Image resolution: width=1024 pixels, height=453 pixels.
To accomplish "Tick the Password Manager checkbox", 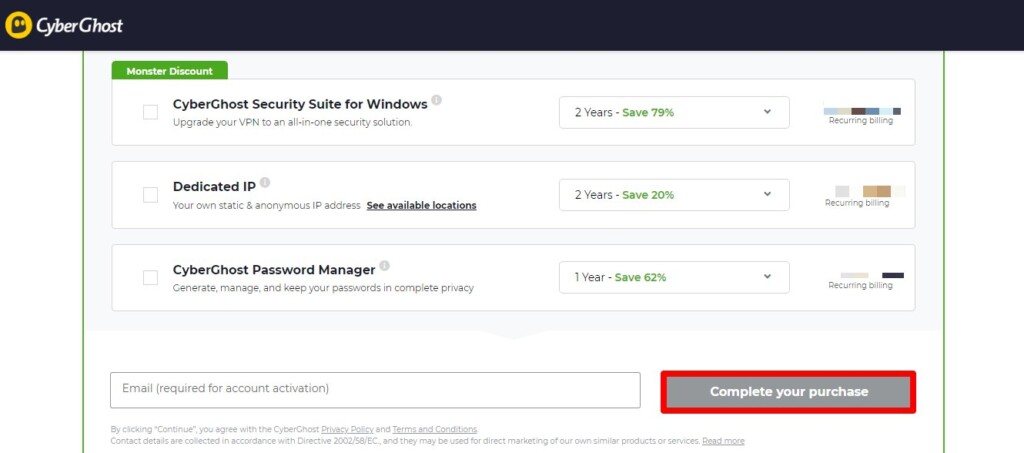I will click(x=150, y=277).
